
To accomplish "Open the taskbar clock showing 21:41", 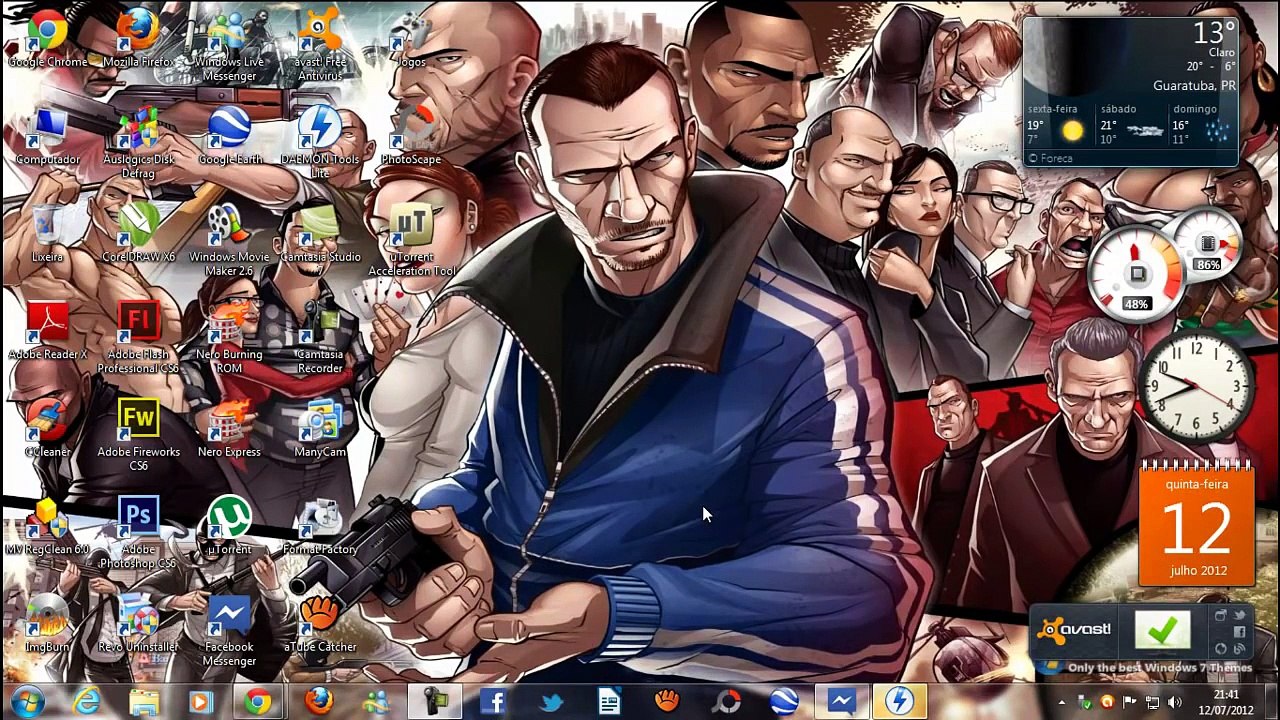I will pos(1226,702).
